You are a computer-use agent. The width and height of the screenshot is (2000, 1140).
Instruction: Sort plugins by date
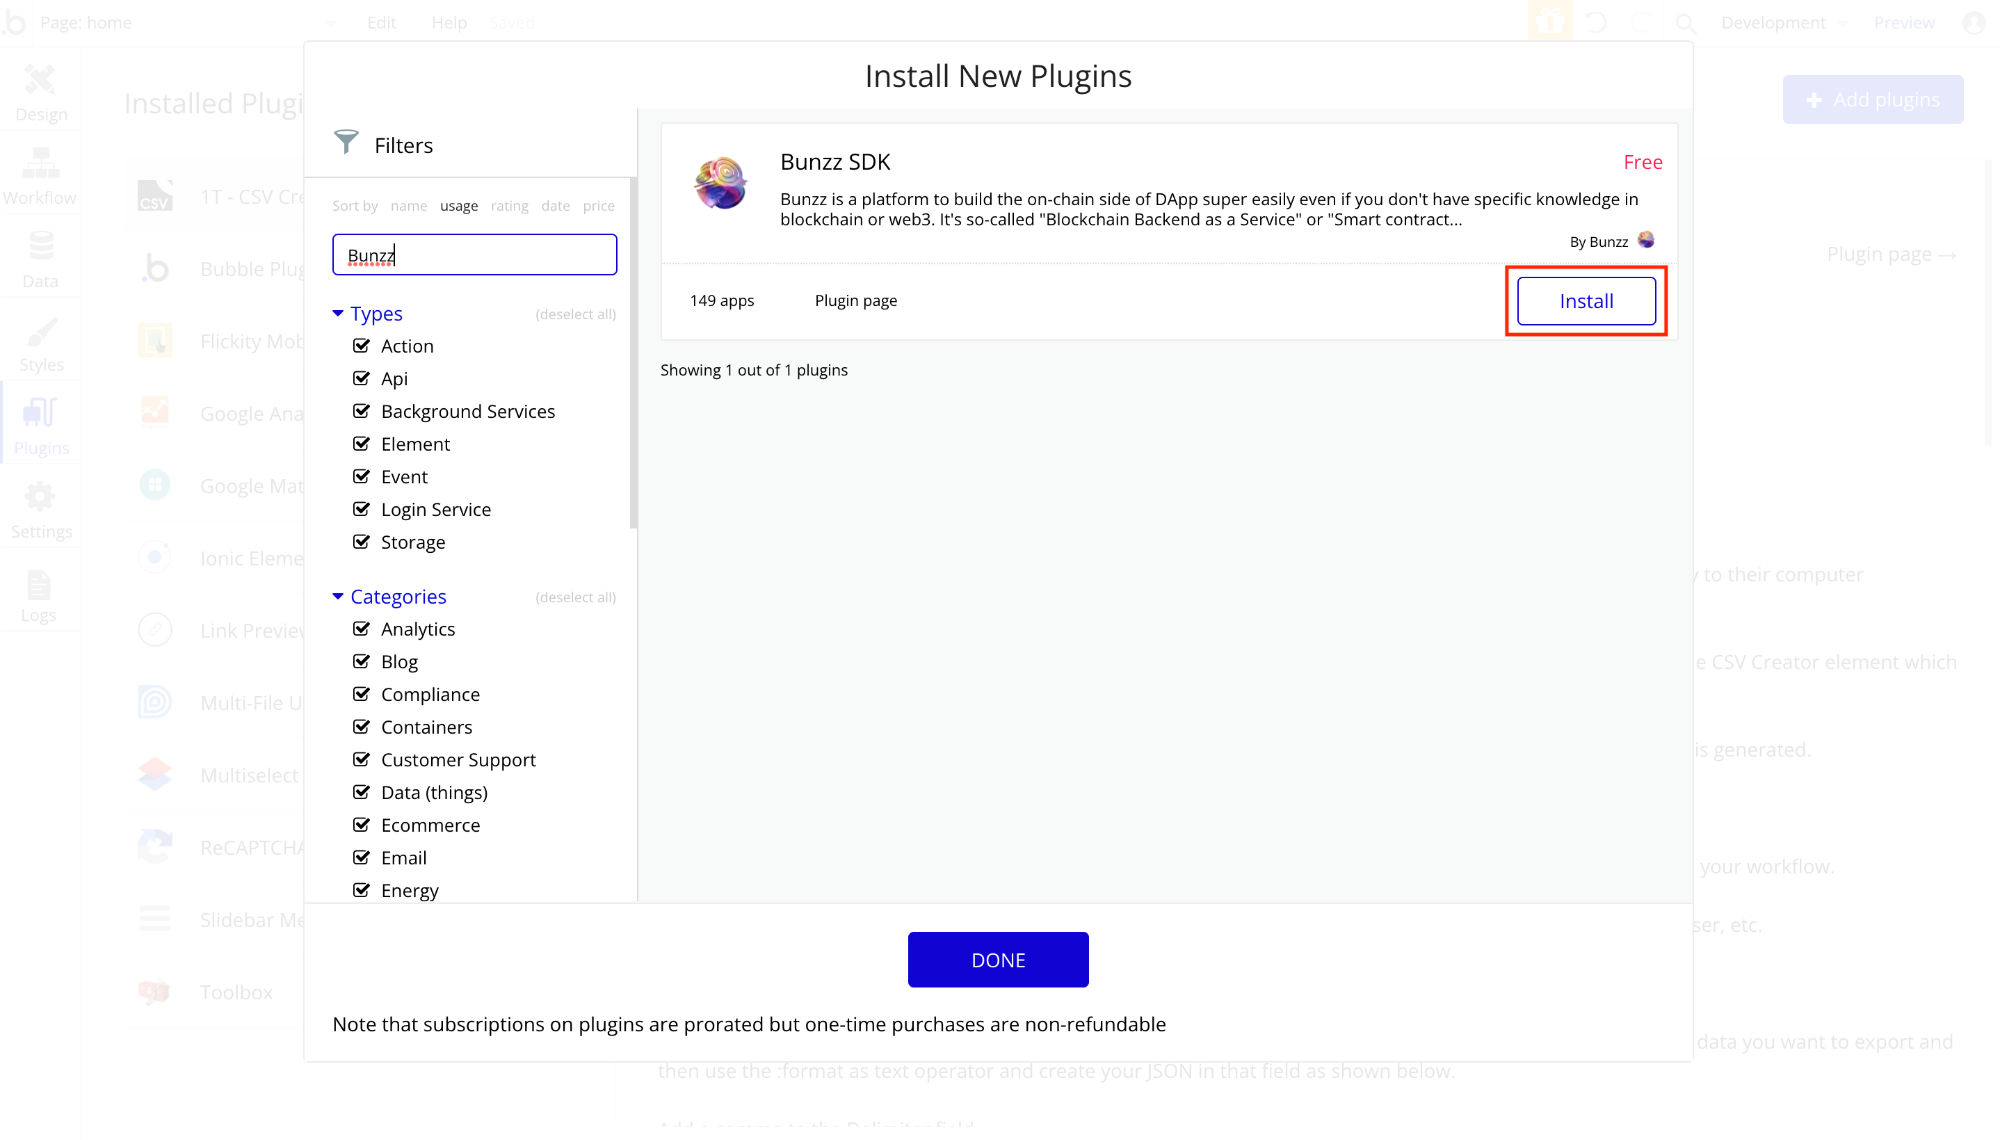click(555, 206)
